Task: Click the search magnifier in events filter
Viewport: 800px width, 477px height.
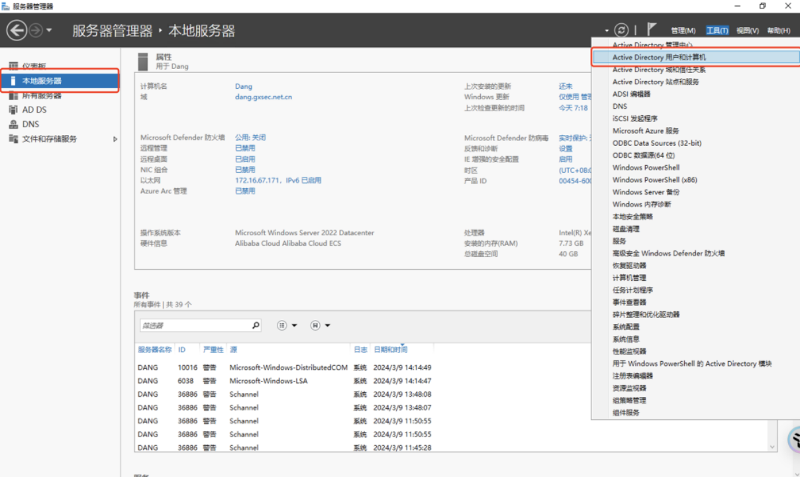Action: click(256, 325)
